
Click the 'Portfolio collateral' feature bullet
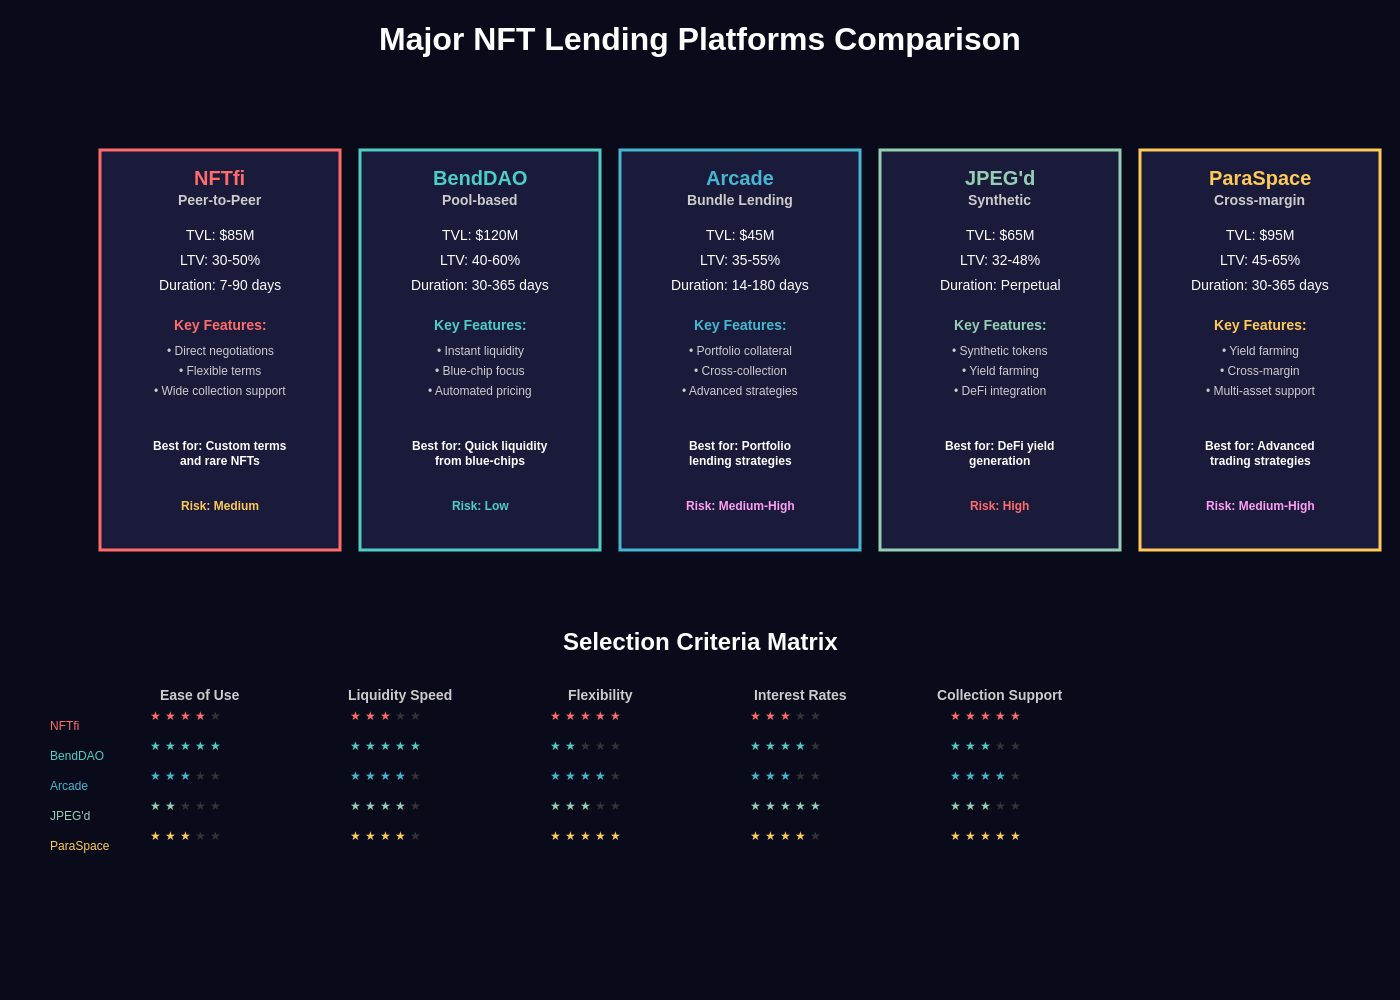click(740, 351)
